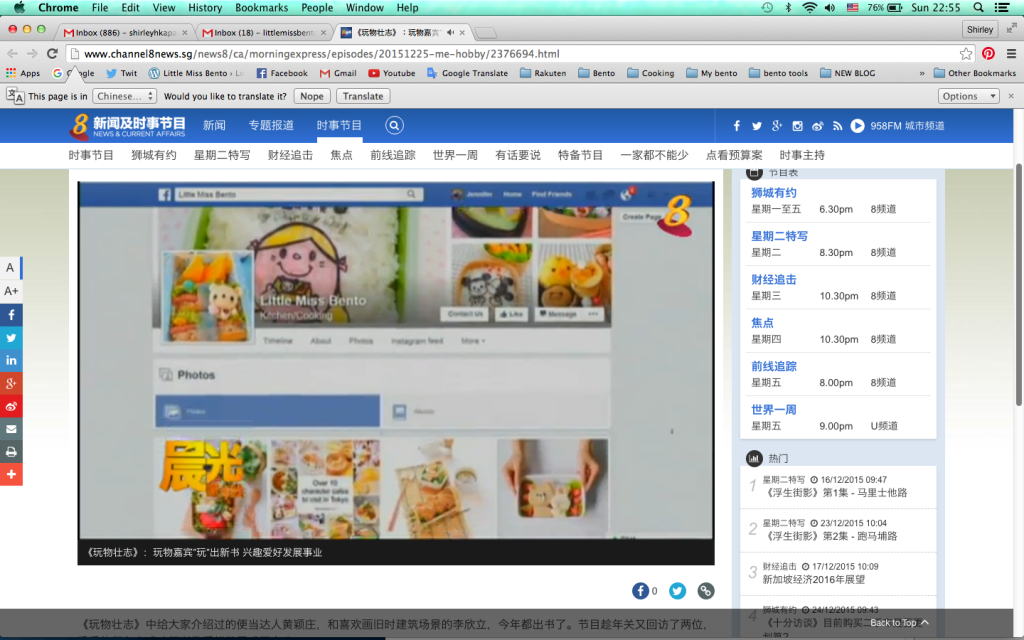Open the History menu
The height and width of the screenshot is (640, 1024).
[205, 7]
